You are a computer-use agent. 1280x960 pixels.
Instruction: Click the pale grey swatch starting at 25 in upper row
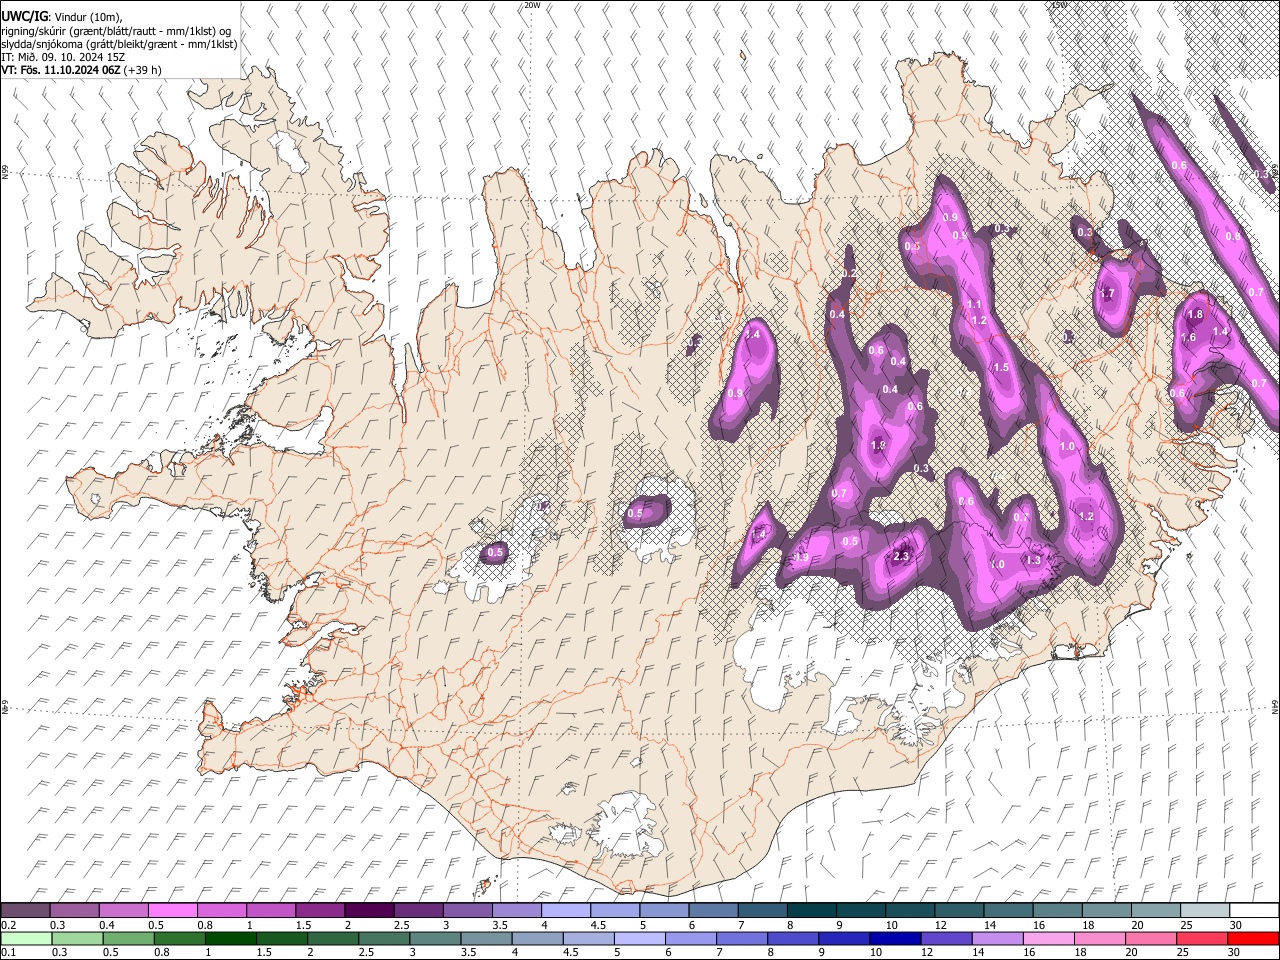1205,910
